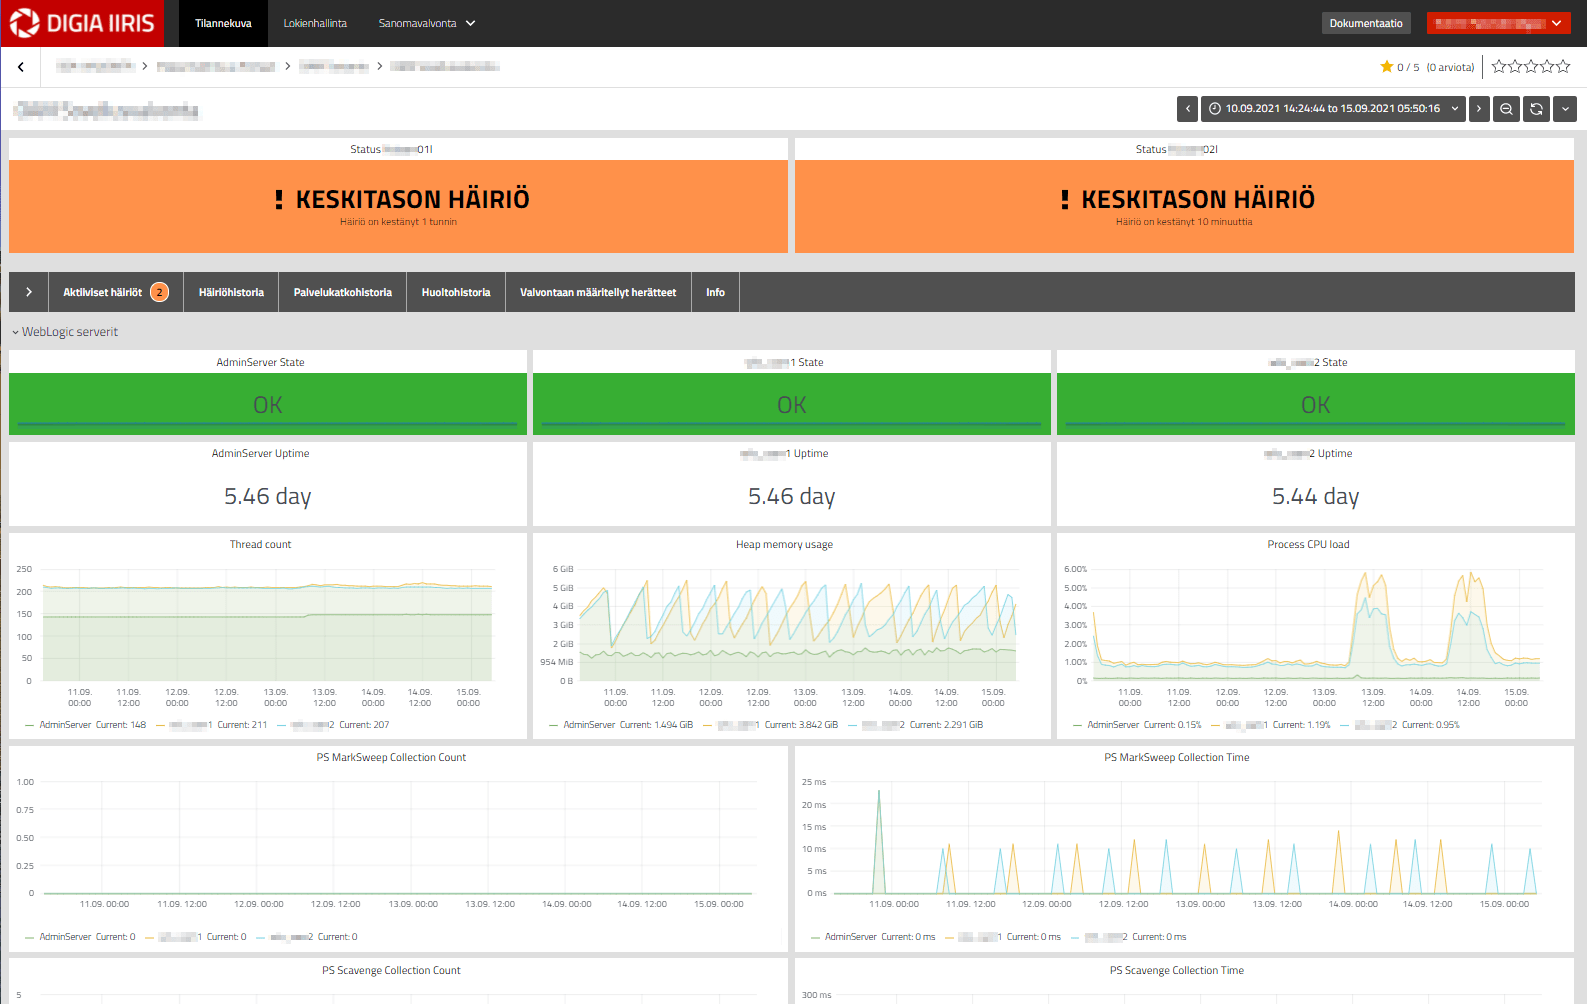Open refresh interval dropdown
The height and width of the screenshot is (1004, 1587).
1565,109
